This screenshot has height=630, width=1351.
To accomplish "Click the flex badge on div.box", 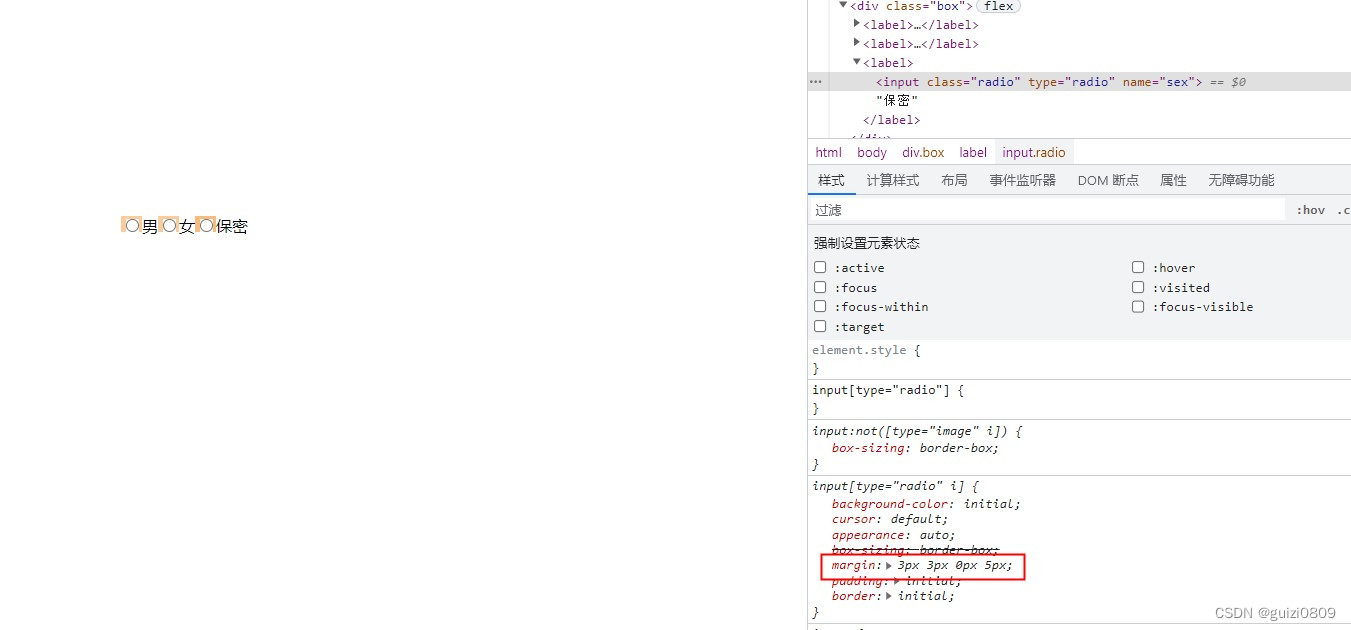I will [999, 6].
